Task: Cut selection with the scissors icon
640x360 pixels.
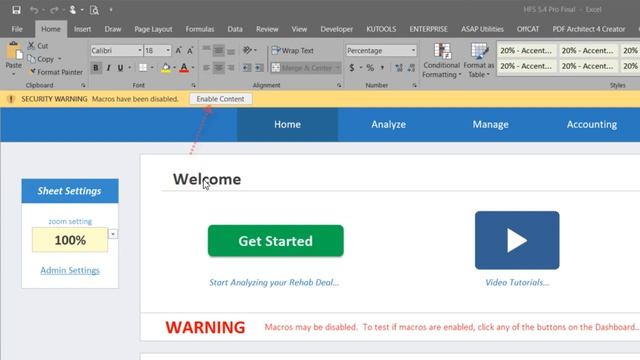Action: click(x=31, y=46)
